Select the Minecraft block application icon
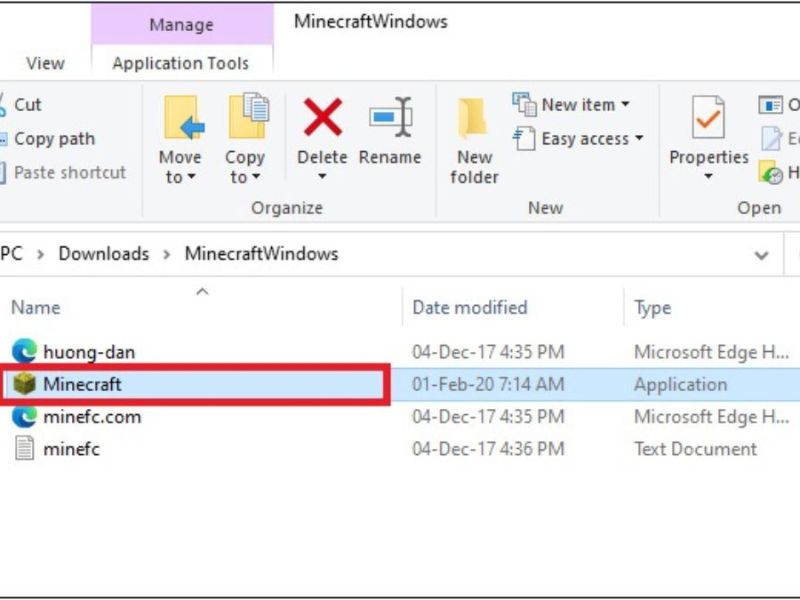This screenshot has width=800, height=600. (x=24, y=384)
